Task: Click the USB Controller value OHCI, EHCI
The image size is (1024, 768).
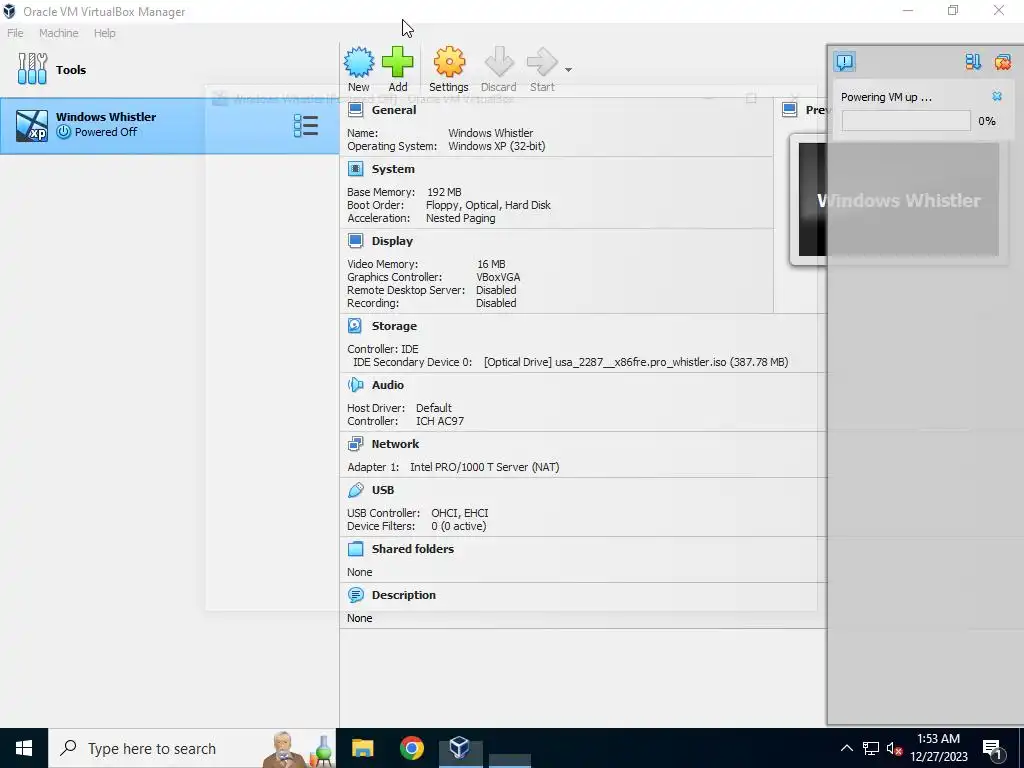Action: click(459, 513)
